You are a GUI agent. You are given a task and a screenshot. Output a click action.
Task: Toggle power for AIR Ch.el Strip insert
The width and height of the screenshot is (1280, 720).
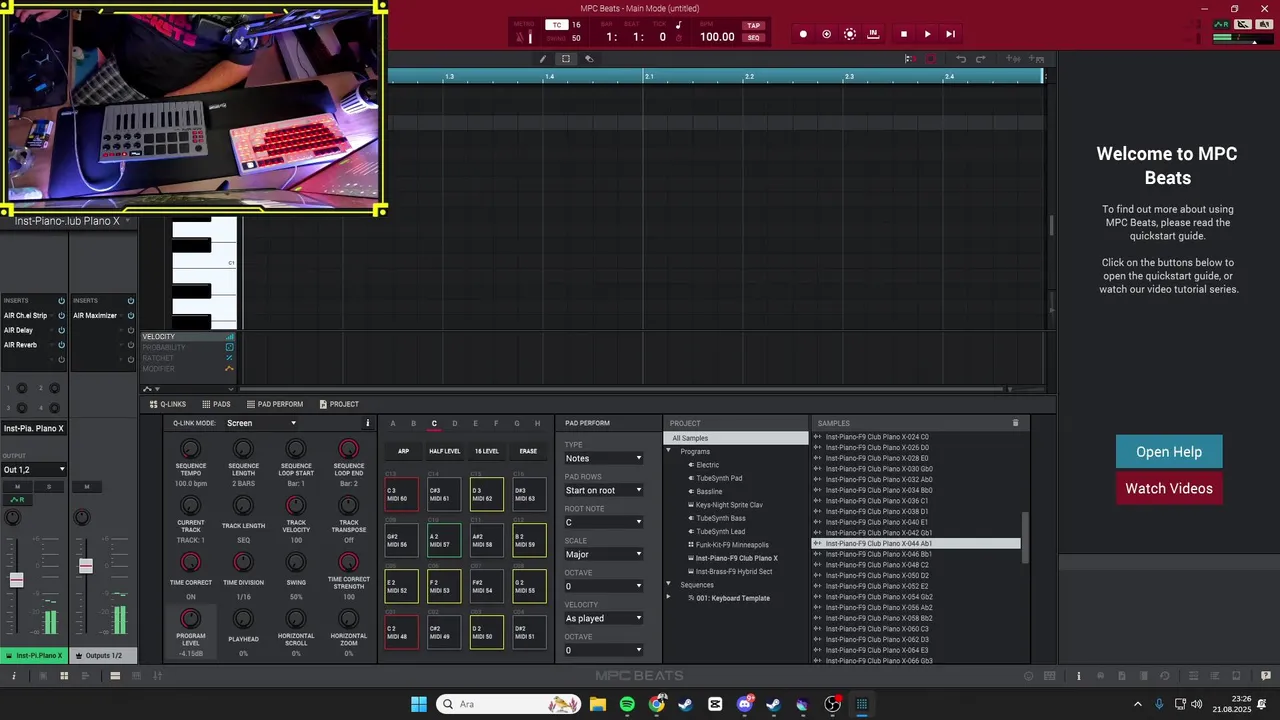61,315
